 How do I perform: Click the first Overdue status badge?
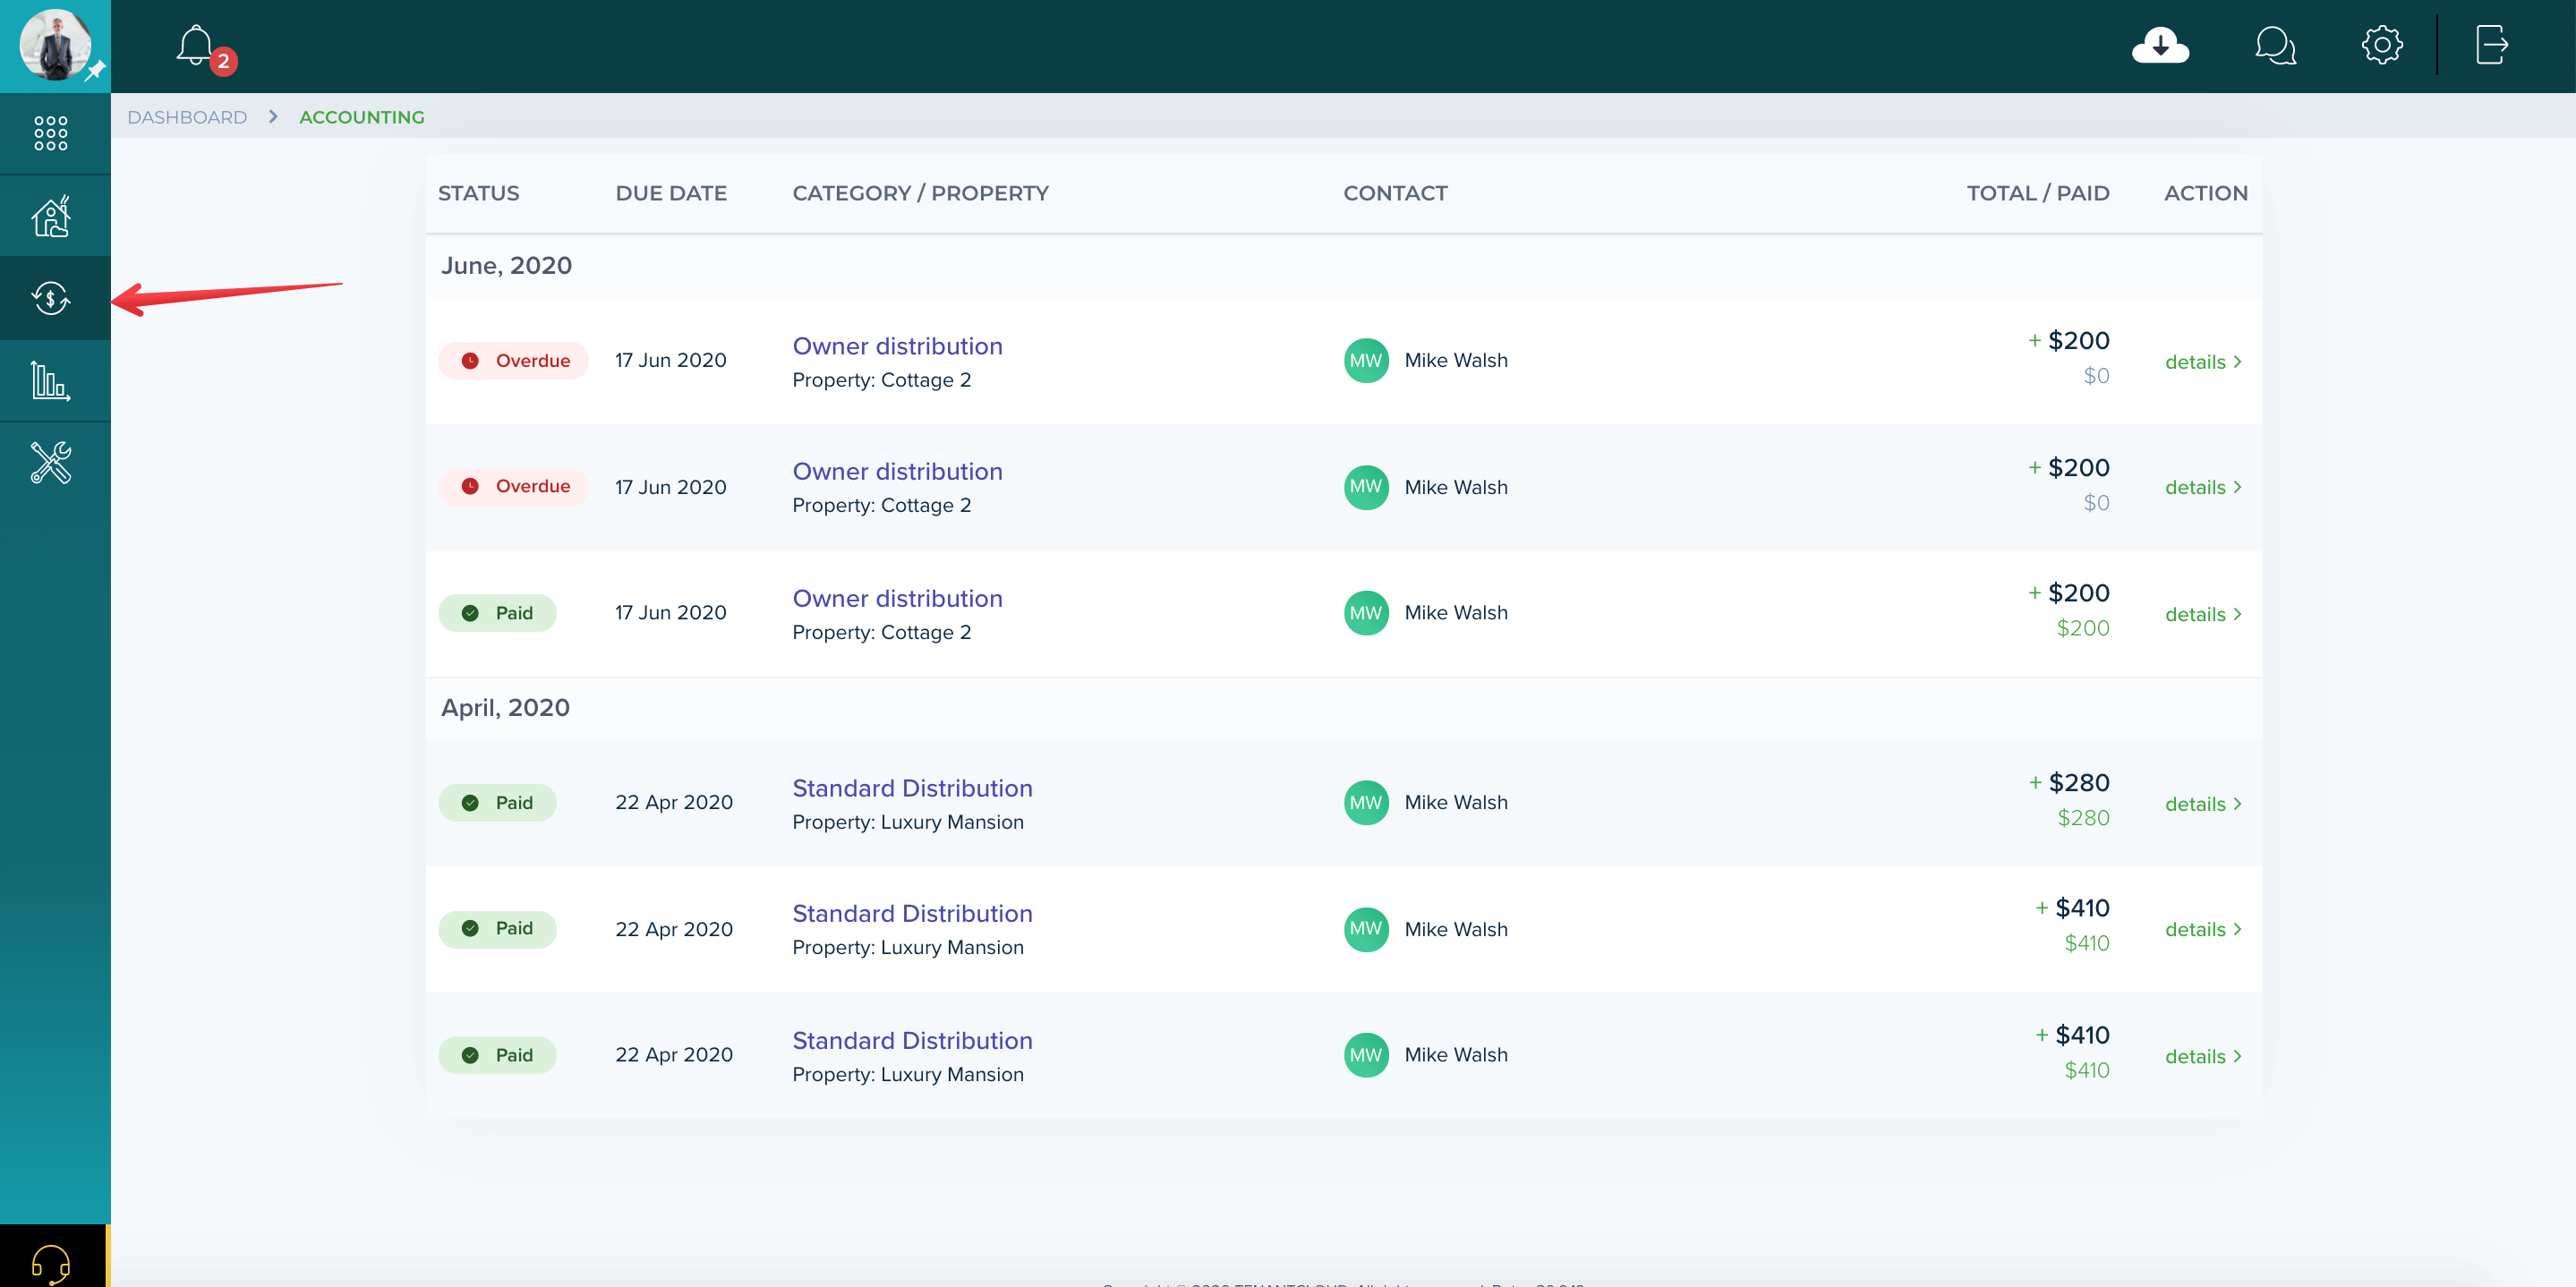click(513, 361)
